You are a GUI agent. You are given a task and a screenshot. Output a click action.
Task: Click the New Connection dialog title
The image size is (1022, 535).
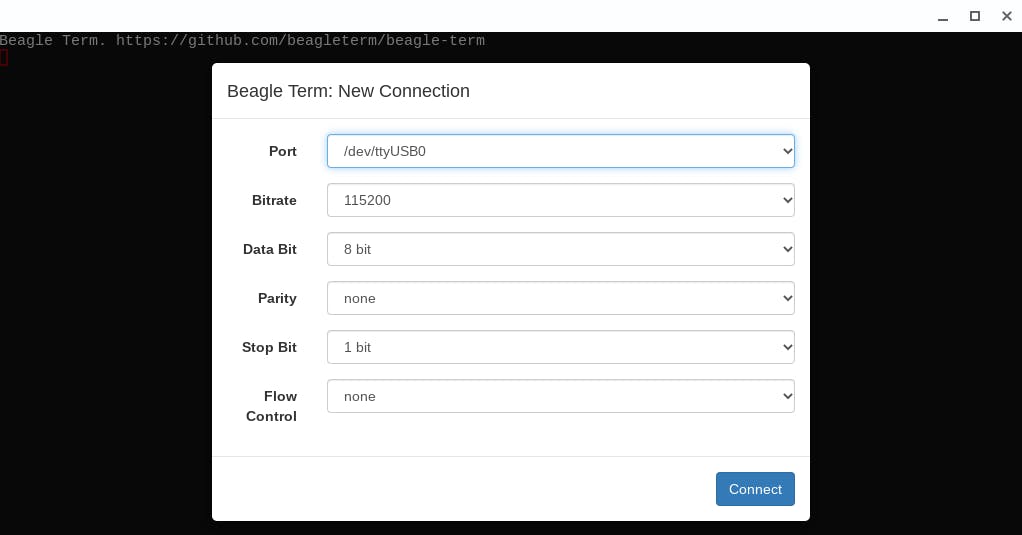pyautogui.click(x=348, y=91)
